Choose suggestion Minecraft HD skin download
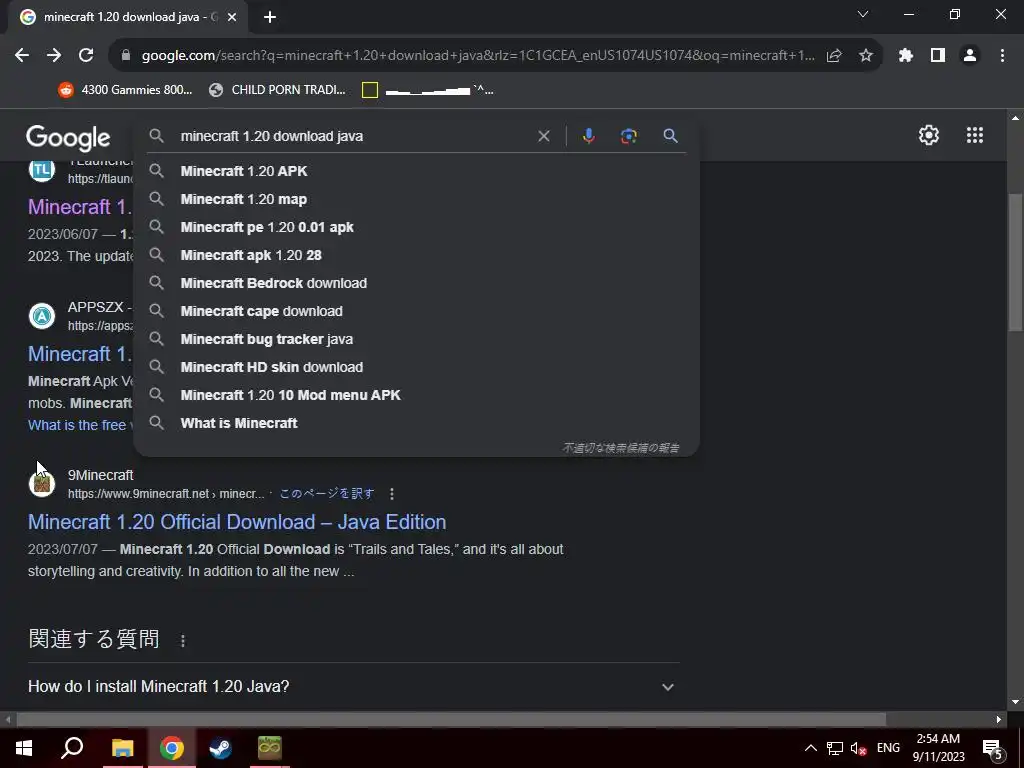 click(417, 368)
